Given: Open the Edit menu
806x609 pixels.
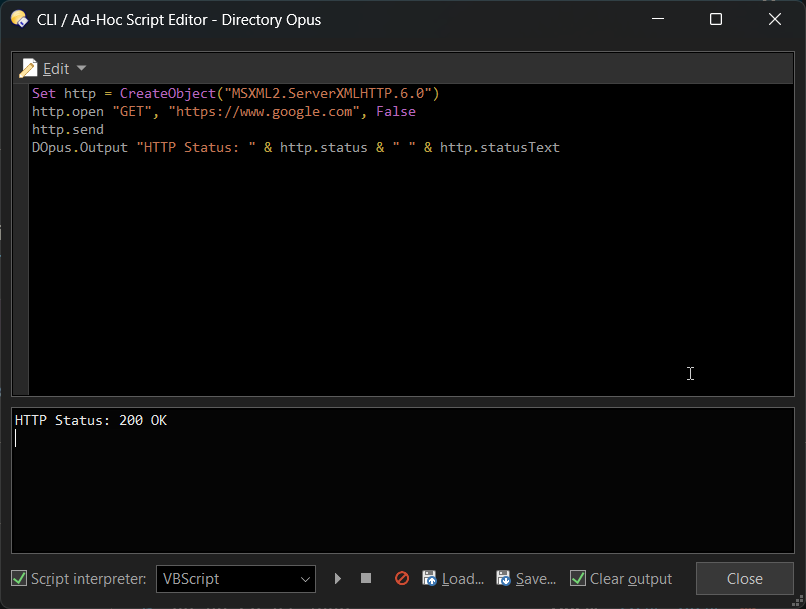Looking at the screenshot, I should pos(56,68).
